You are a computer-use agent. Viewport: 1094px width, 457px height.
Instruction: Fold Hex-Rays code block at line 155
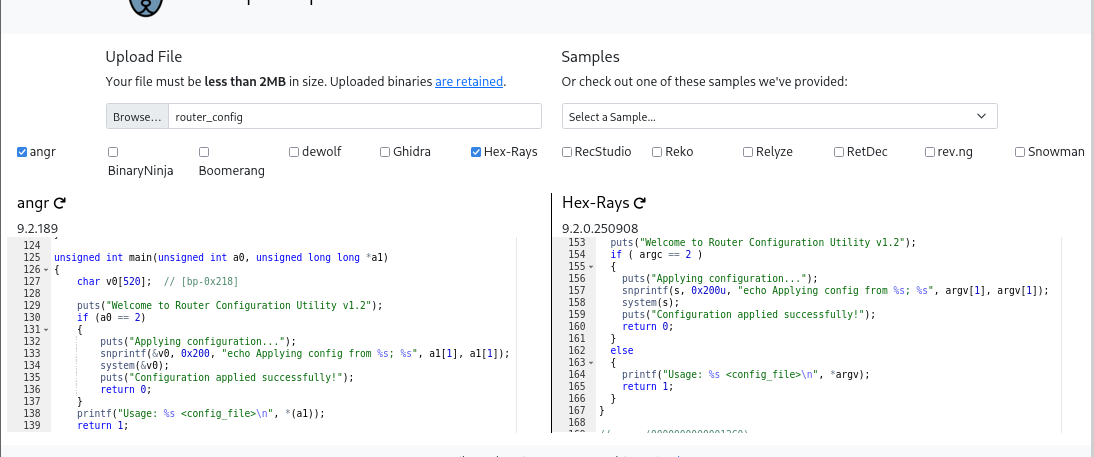tap(592, 267)
